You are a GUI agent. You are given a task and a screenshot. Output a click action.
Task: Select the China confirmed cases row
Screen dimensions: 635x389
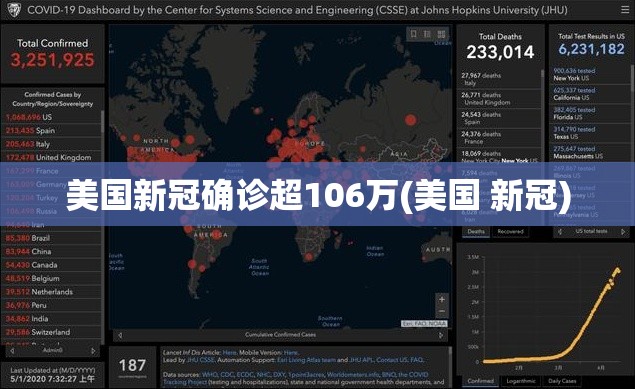click(52, 251)
